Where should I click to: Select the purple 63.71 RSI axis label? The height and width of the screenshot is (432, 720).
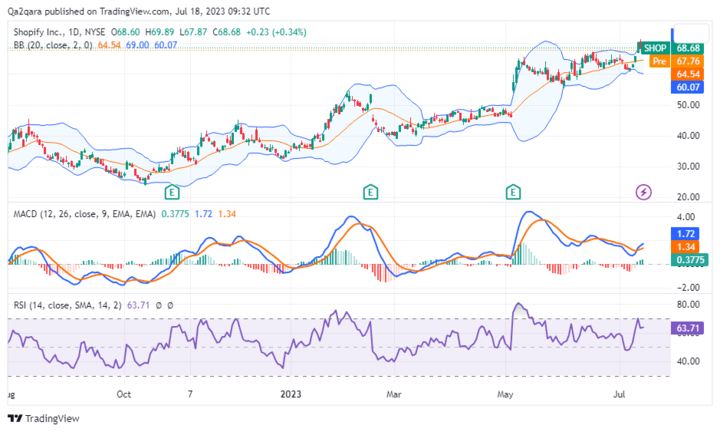pyautogui.click(x=686, y=328)
